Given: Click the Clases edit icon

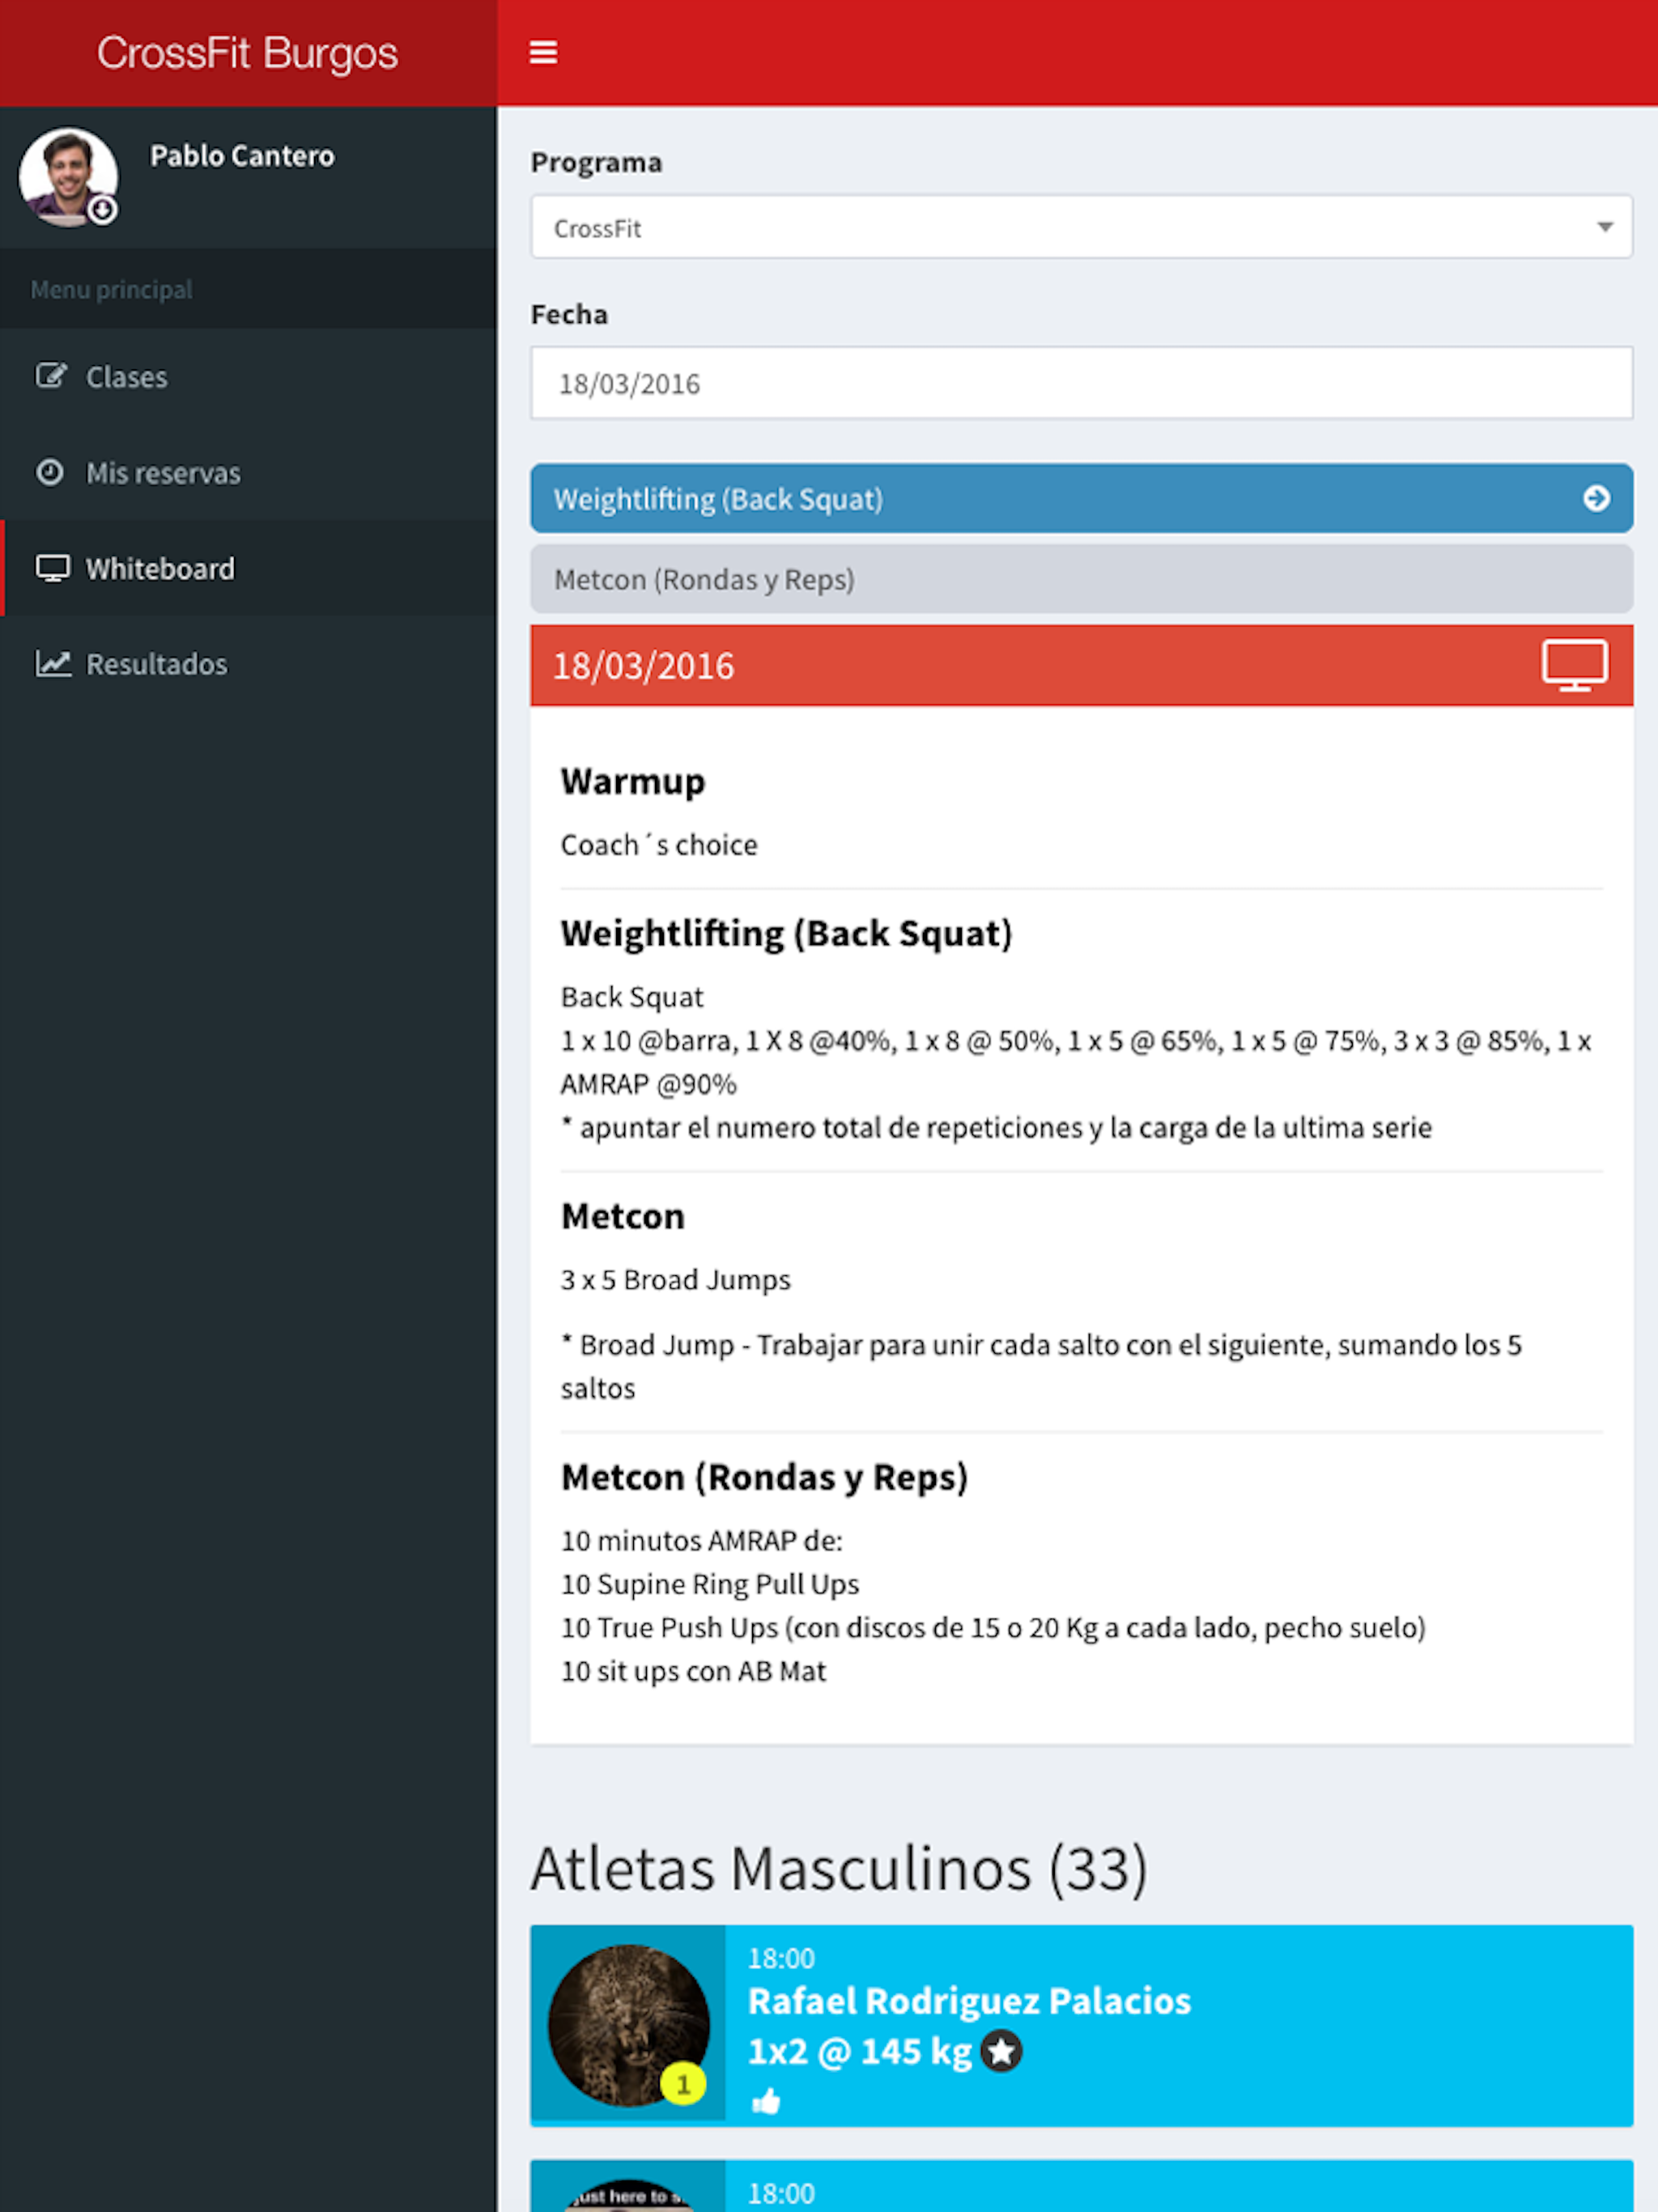Looking at the screenshot, I should click(x=51, y=376).
